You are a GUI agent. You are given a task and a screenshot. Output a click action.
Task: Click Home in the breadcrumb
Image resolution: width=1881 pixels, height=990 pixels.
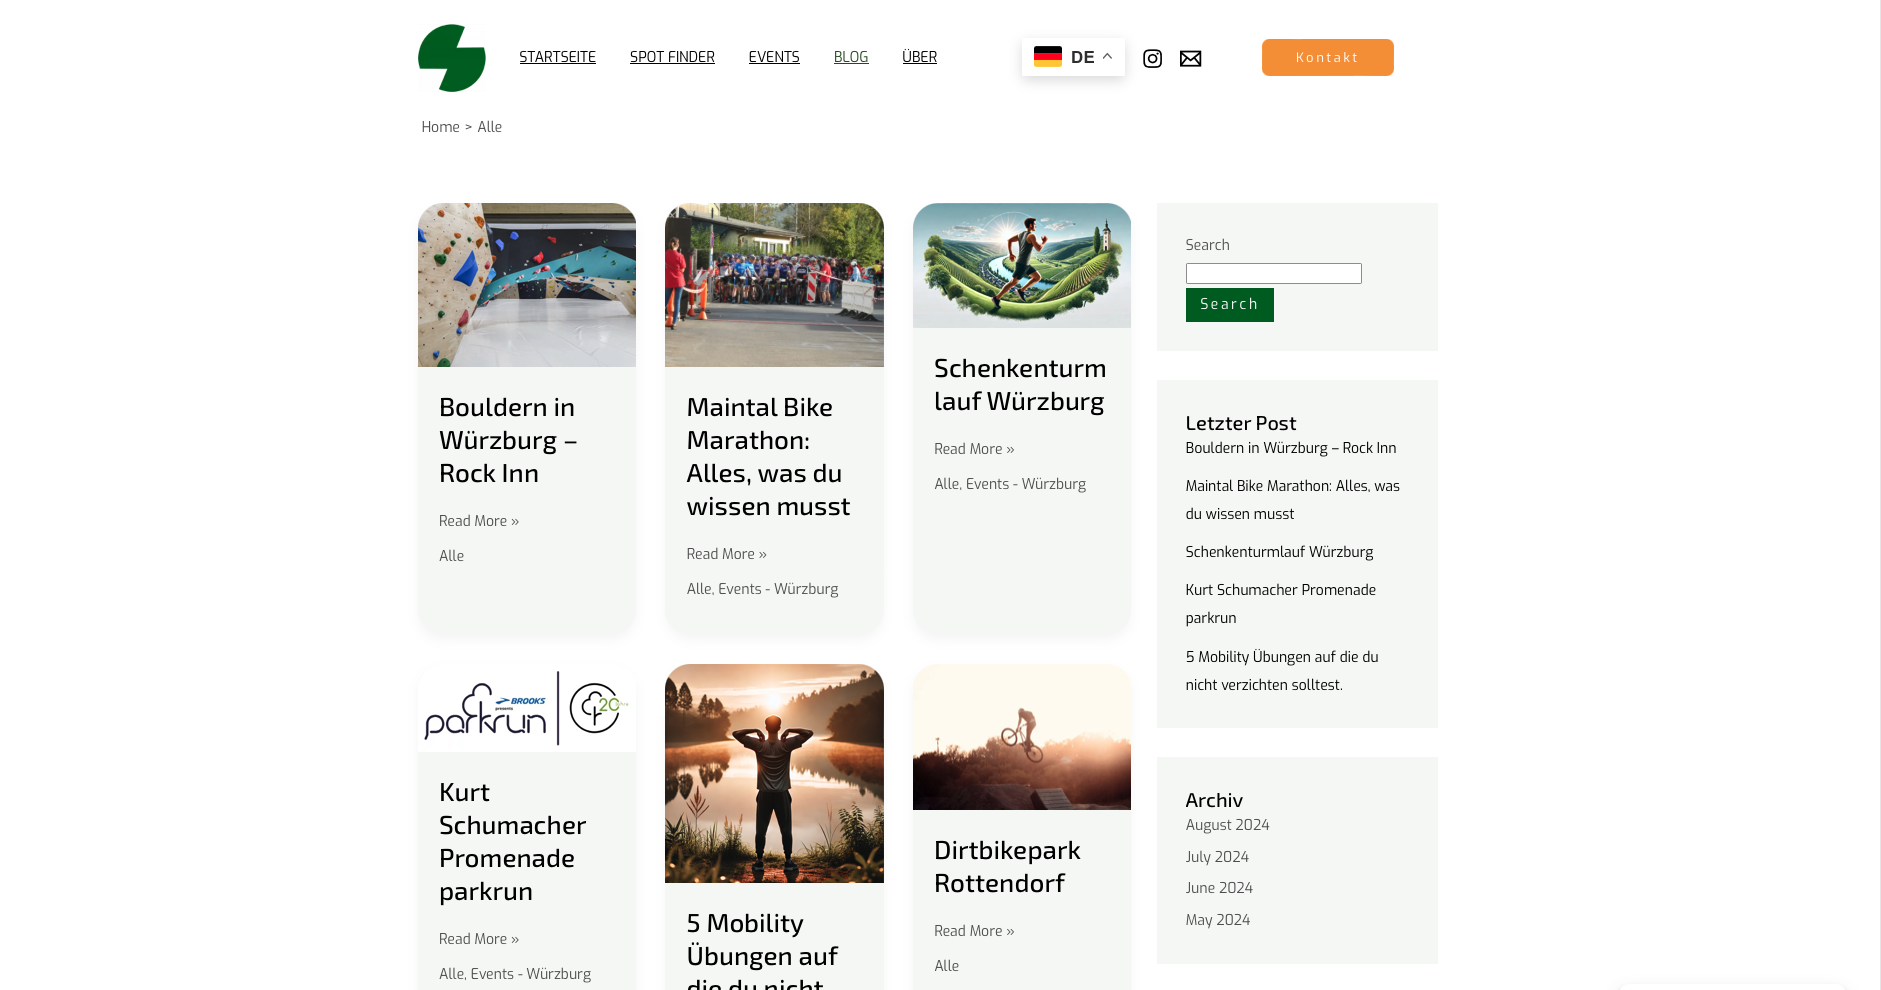440,127
